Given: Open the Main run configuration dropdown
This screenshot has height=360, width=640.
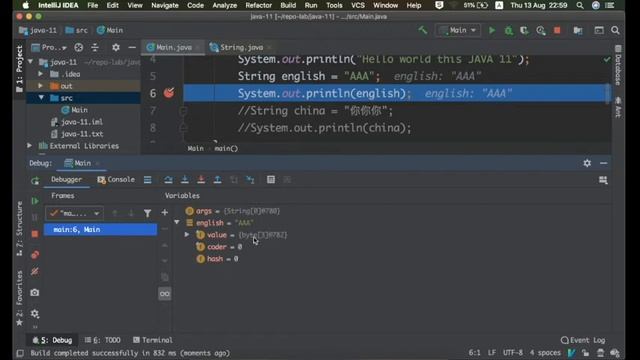Looking at the screenshot, I should click(458, 30).
